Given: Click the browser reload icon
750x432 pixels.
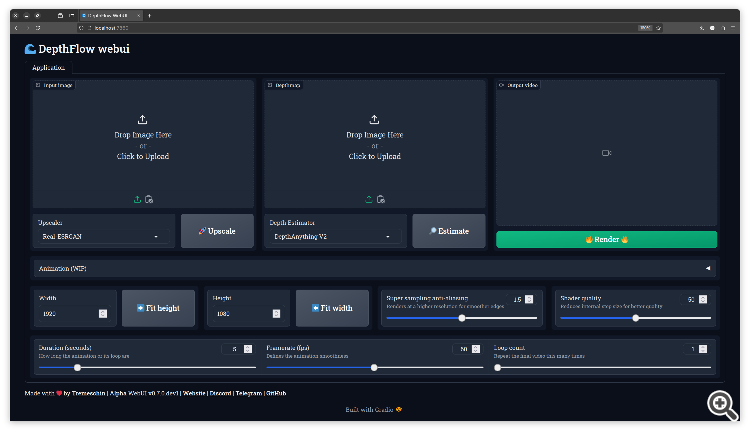Looking at the screenshot, I should [x=38, y=28].
